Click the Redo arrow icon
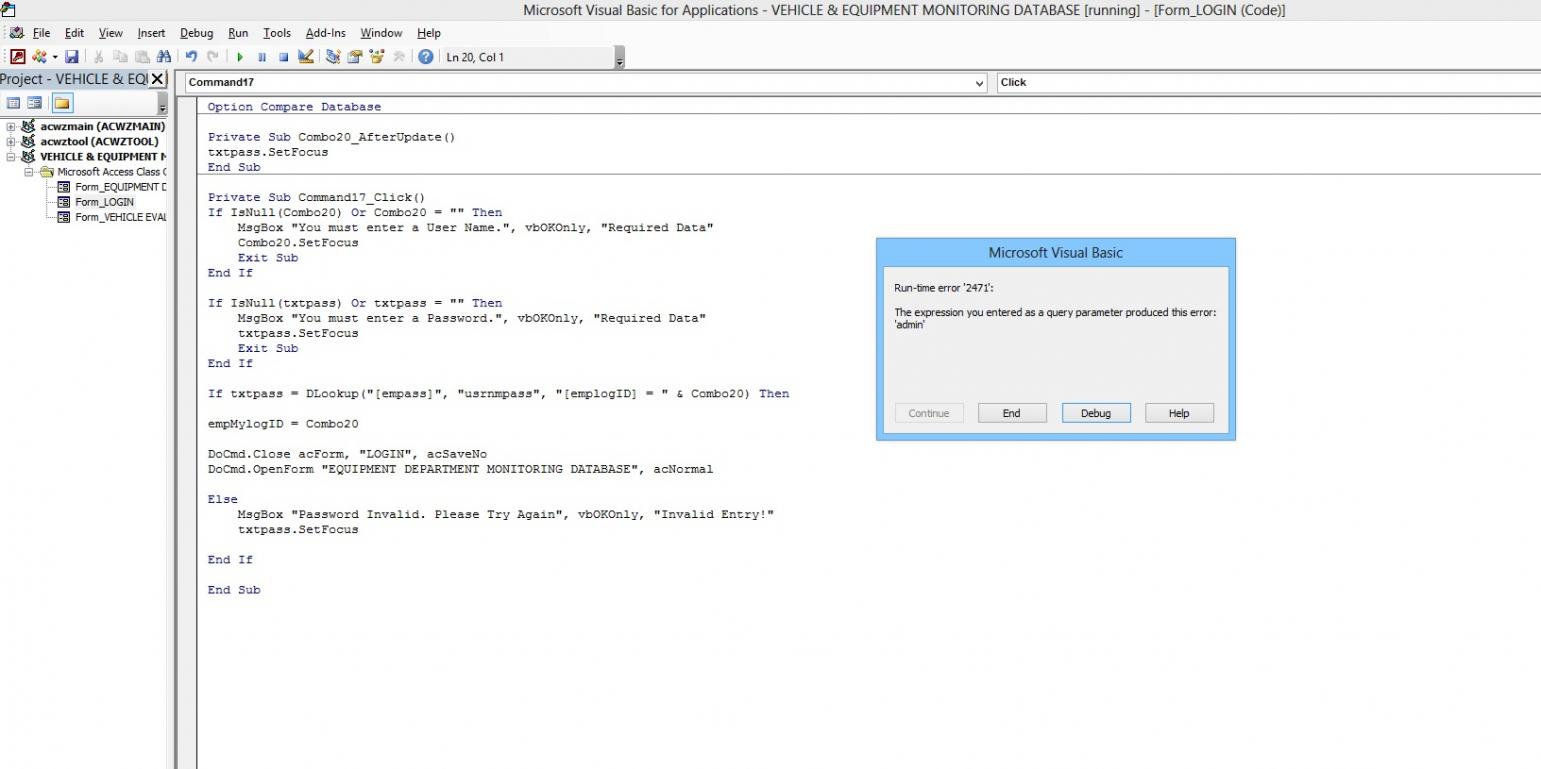Screen dimensions: 1541x769 212,57
